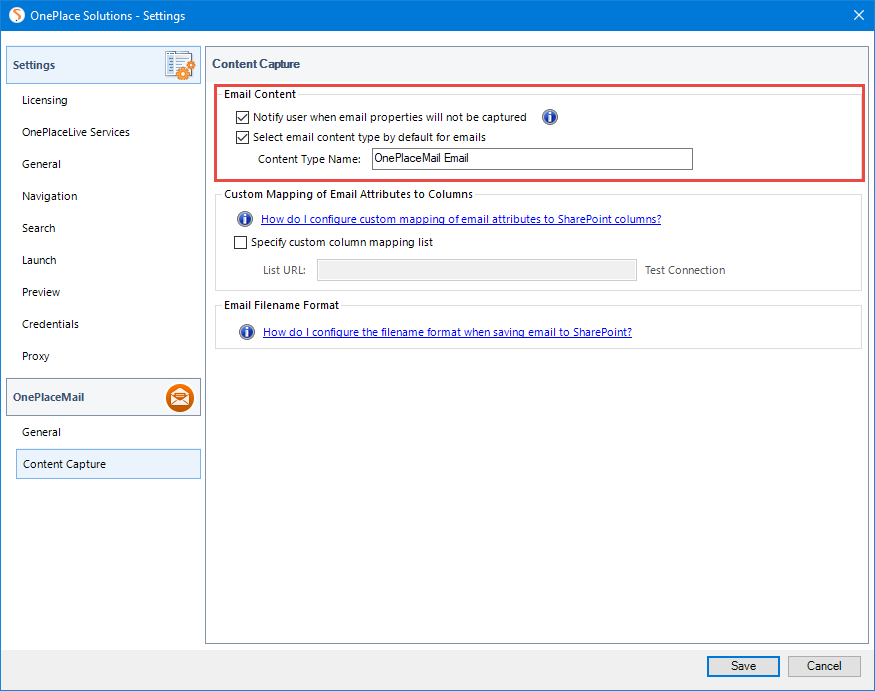Click the orange OnePlaceMail envelope icon

click(x=180, y=397)
